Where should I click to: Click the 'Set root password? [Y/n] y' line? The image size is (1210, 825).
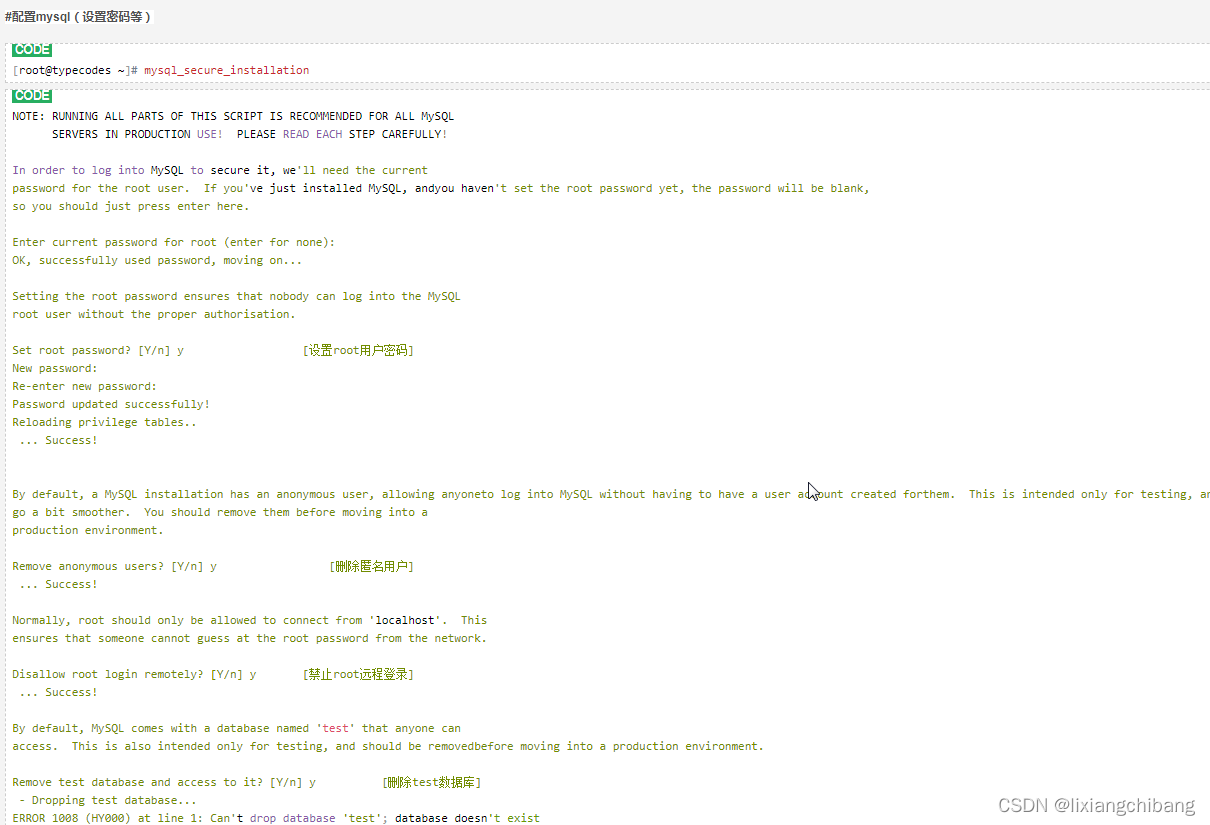tap(98, 350)
